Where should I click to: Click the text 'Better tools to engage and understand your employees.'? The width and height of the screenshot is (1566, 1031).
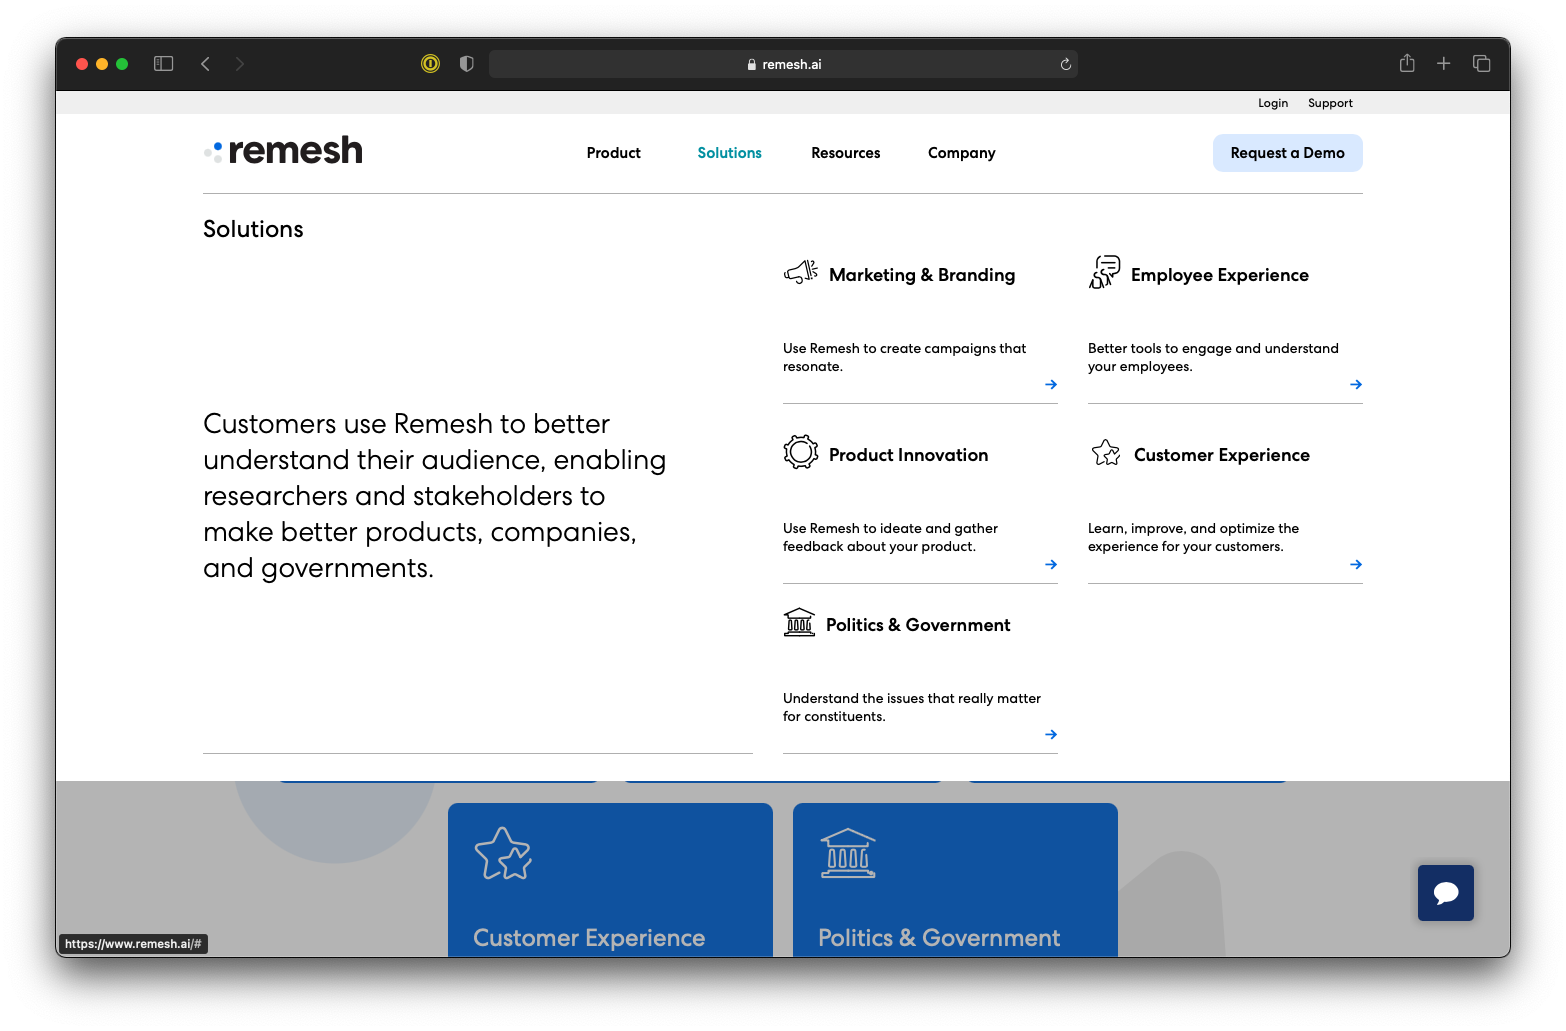1213,357
